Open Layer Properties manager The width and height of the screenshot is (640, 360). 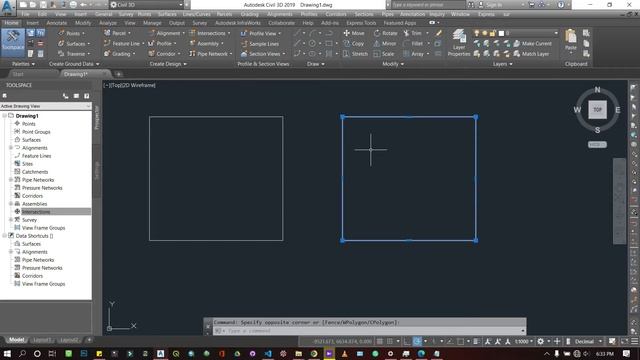[x=459, y=42]
